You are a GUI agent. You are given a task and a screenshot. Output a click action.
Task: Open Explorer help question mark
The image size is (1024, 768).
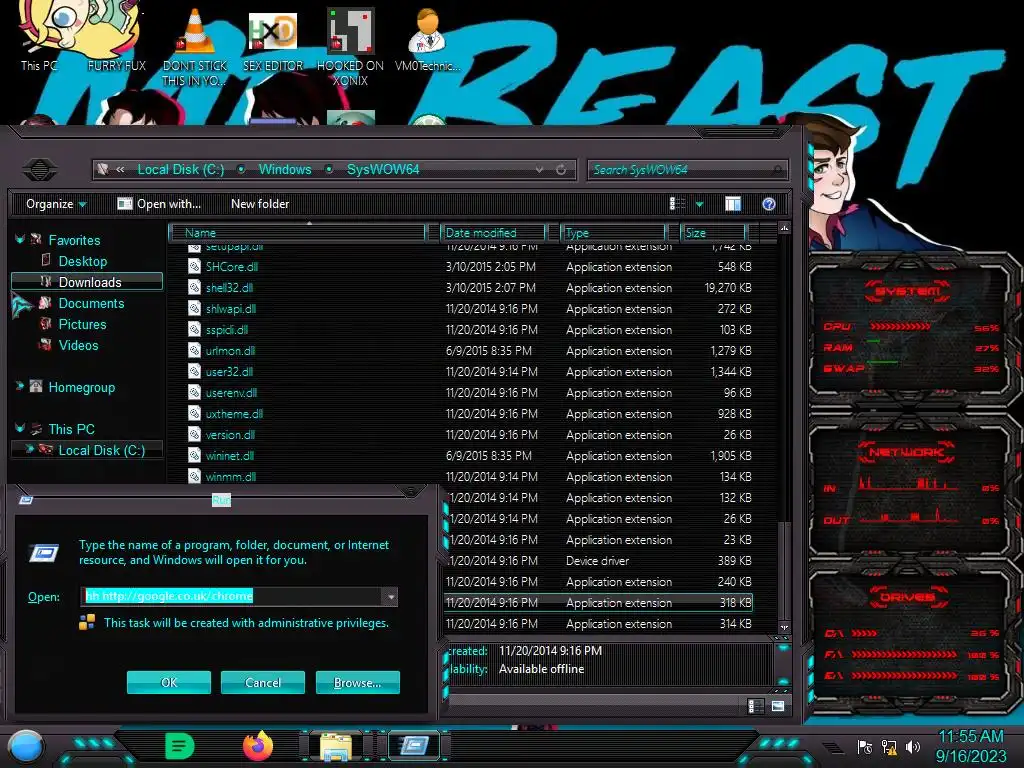pos(769,204)
